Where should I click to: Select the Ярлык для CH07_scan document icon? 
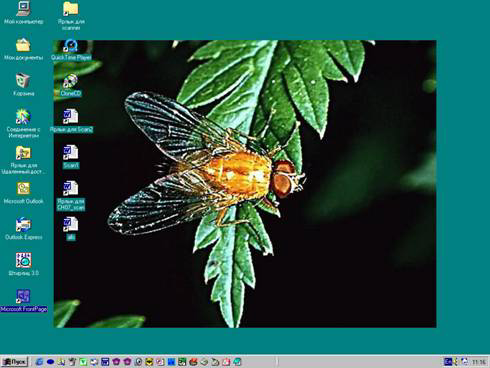click(71, 189)
